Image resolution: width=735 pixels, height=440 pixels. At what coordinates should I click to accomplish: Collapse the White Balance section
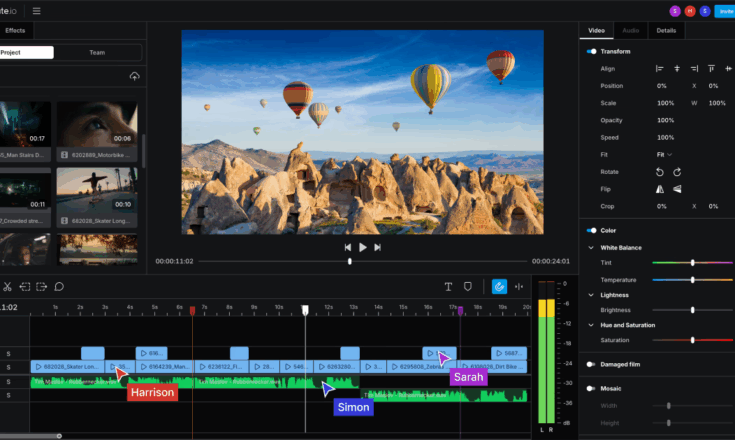pos(592,247)
